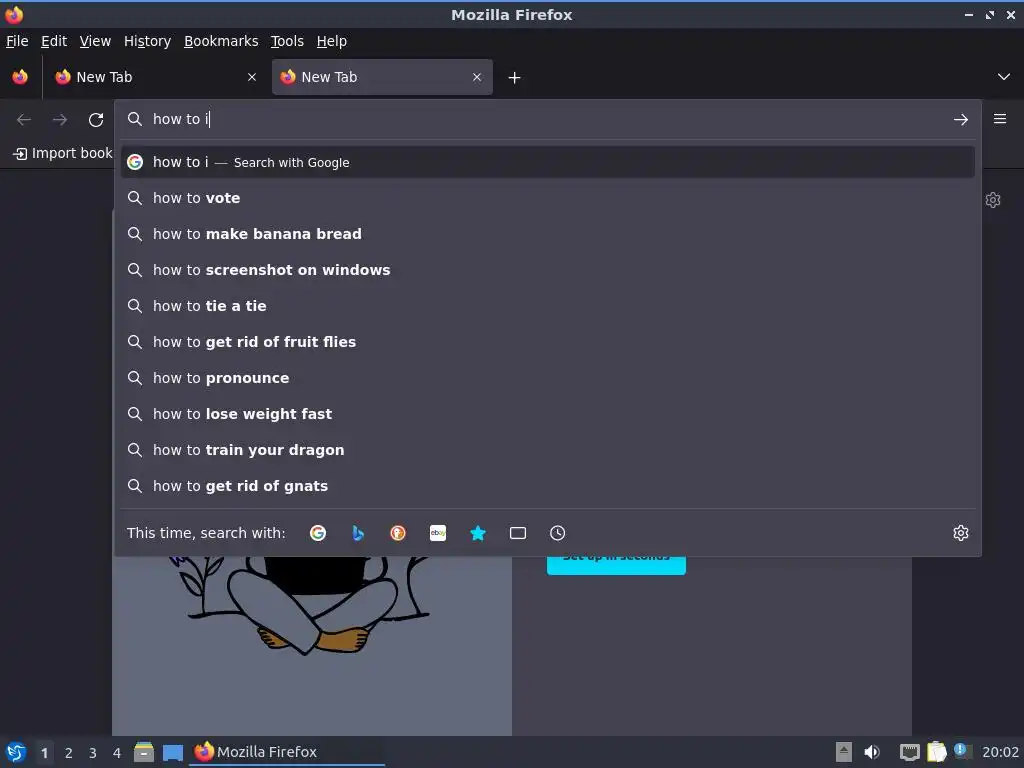Open the Edit menu

54,41
